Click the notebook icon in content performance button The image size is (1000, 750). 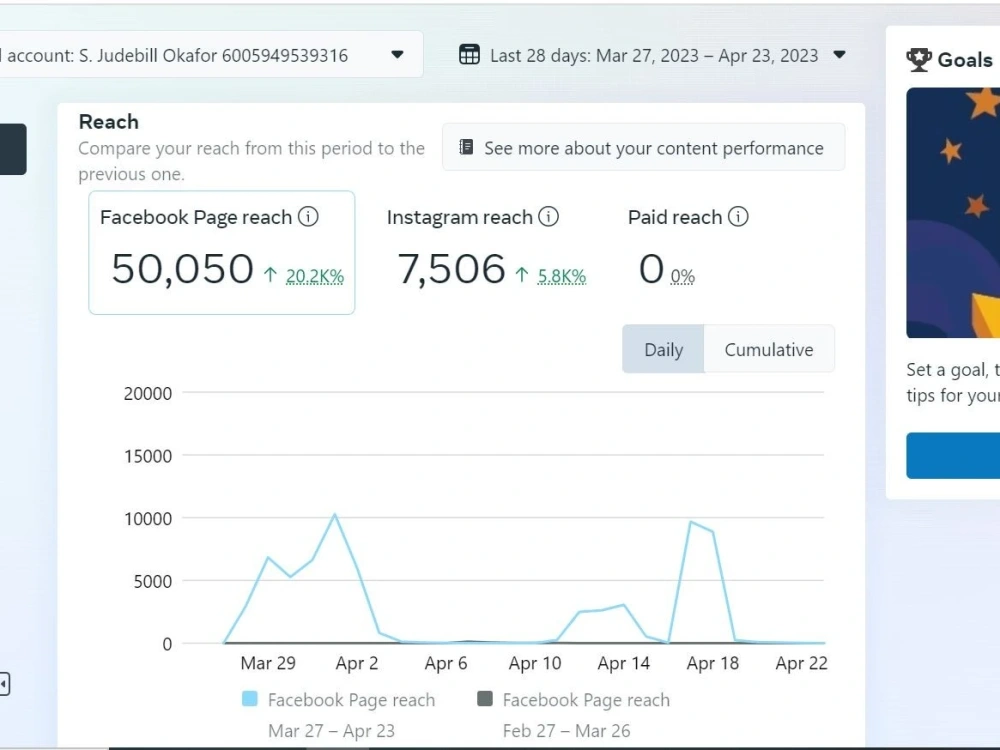466,147
